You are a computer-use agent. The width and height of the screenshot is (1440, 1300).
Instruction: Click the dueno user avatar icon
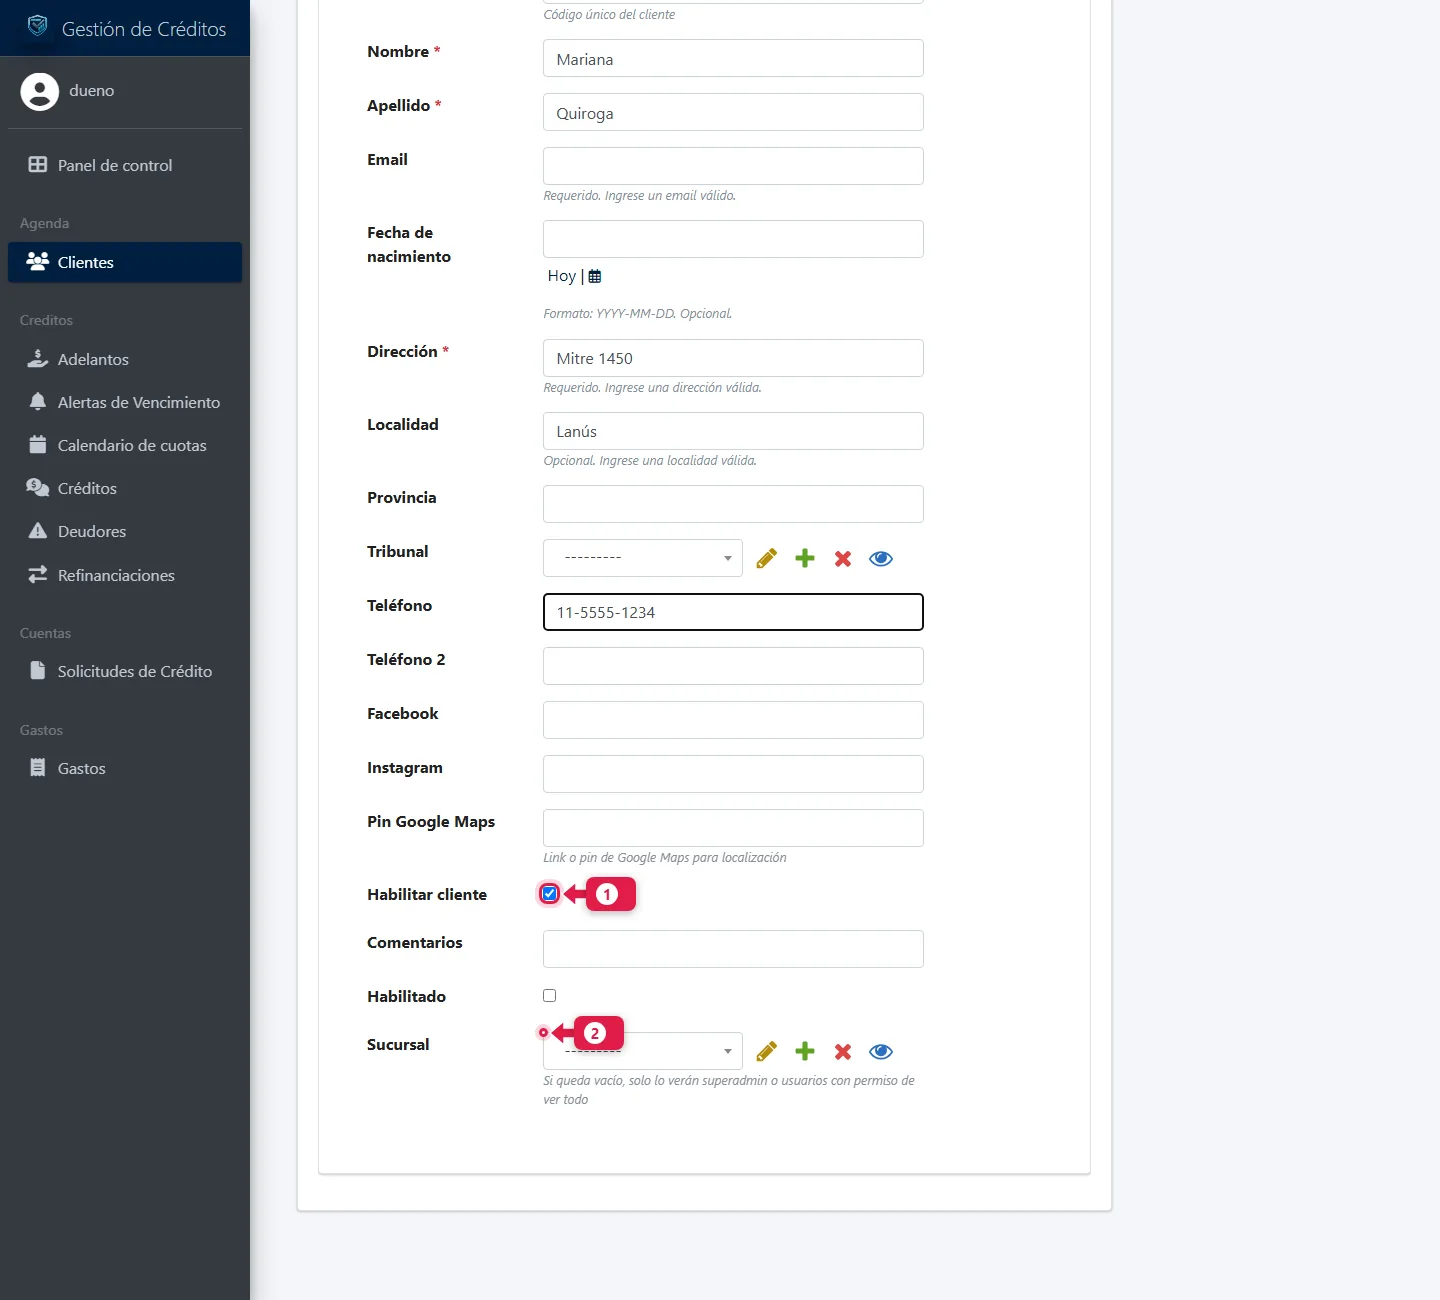tap(40, 91)
